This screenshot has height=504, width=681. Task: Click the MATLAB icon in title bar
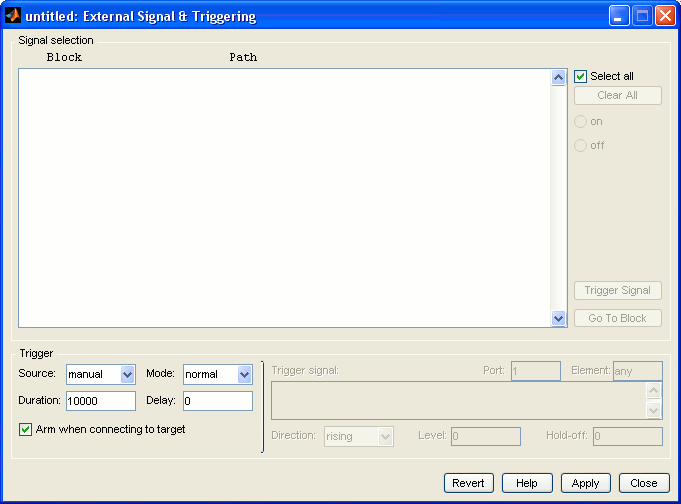coord(14,16)
